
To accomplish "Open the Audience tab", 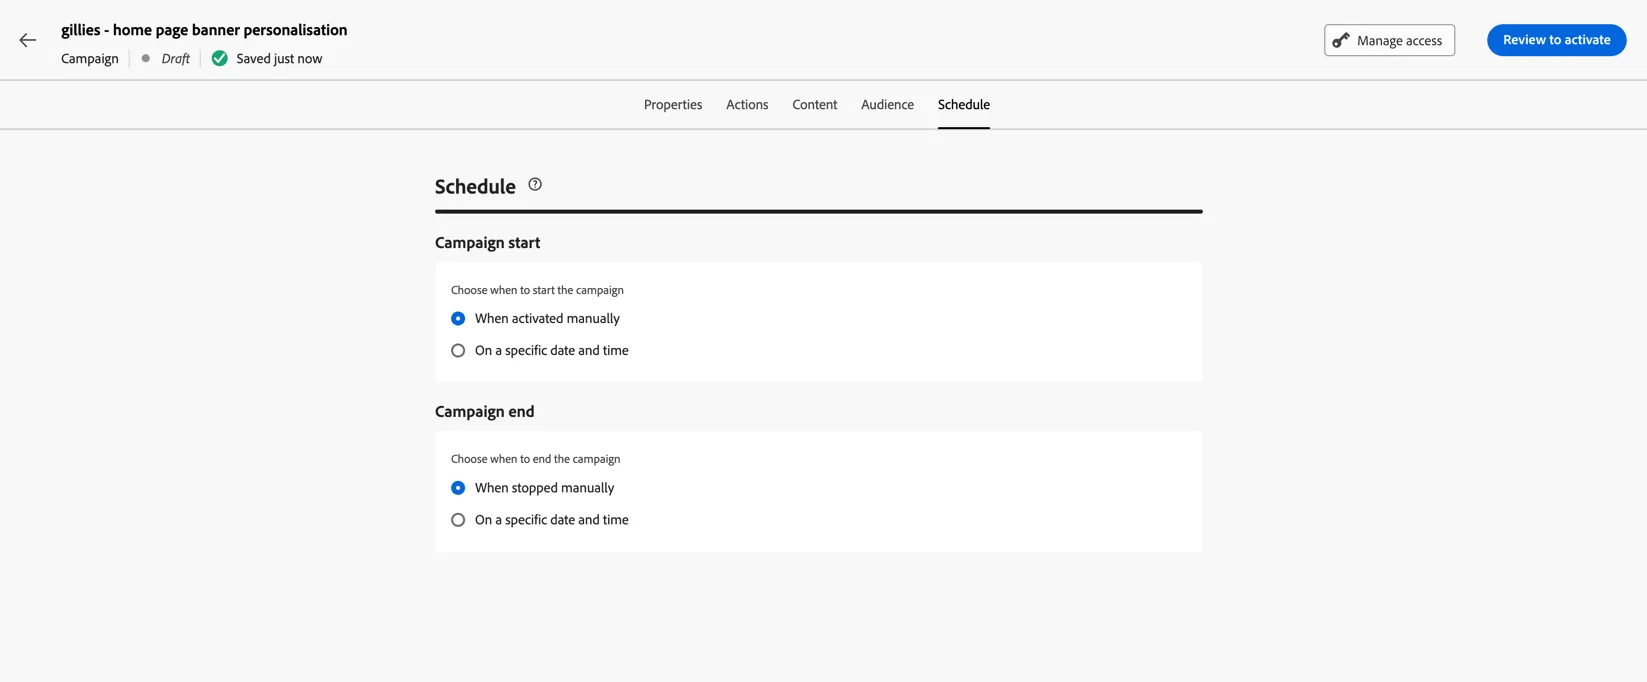I will [x=887, y=104].
